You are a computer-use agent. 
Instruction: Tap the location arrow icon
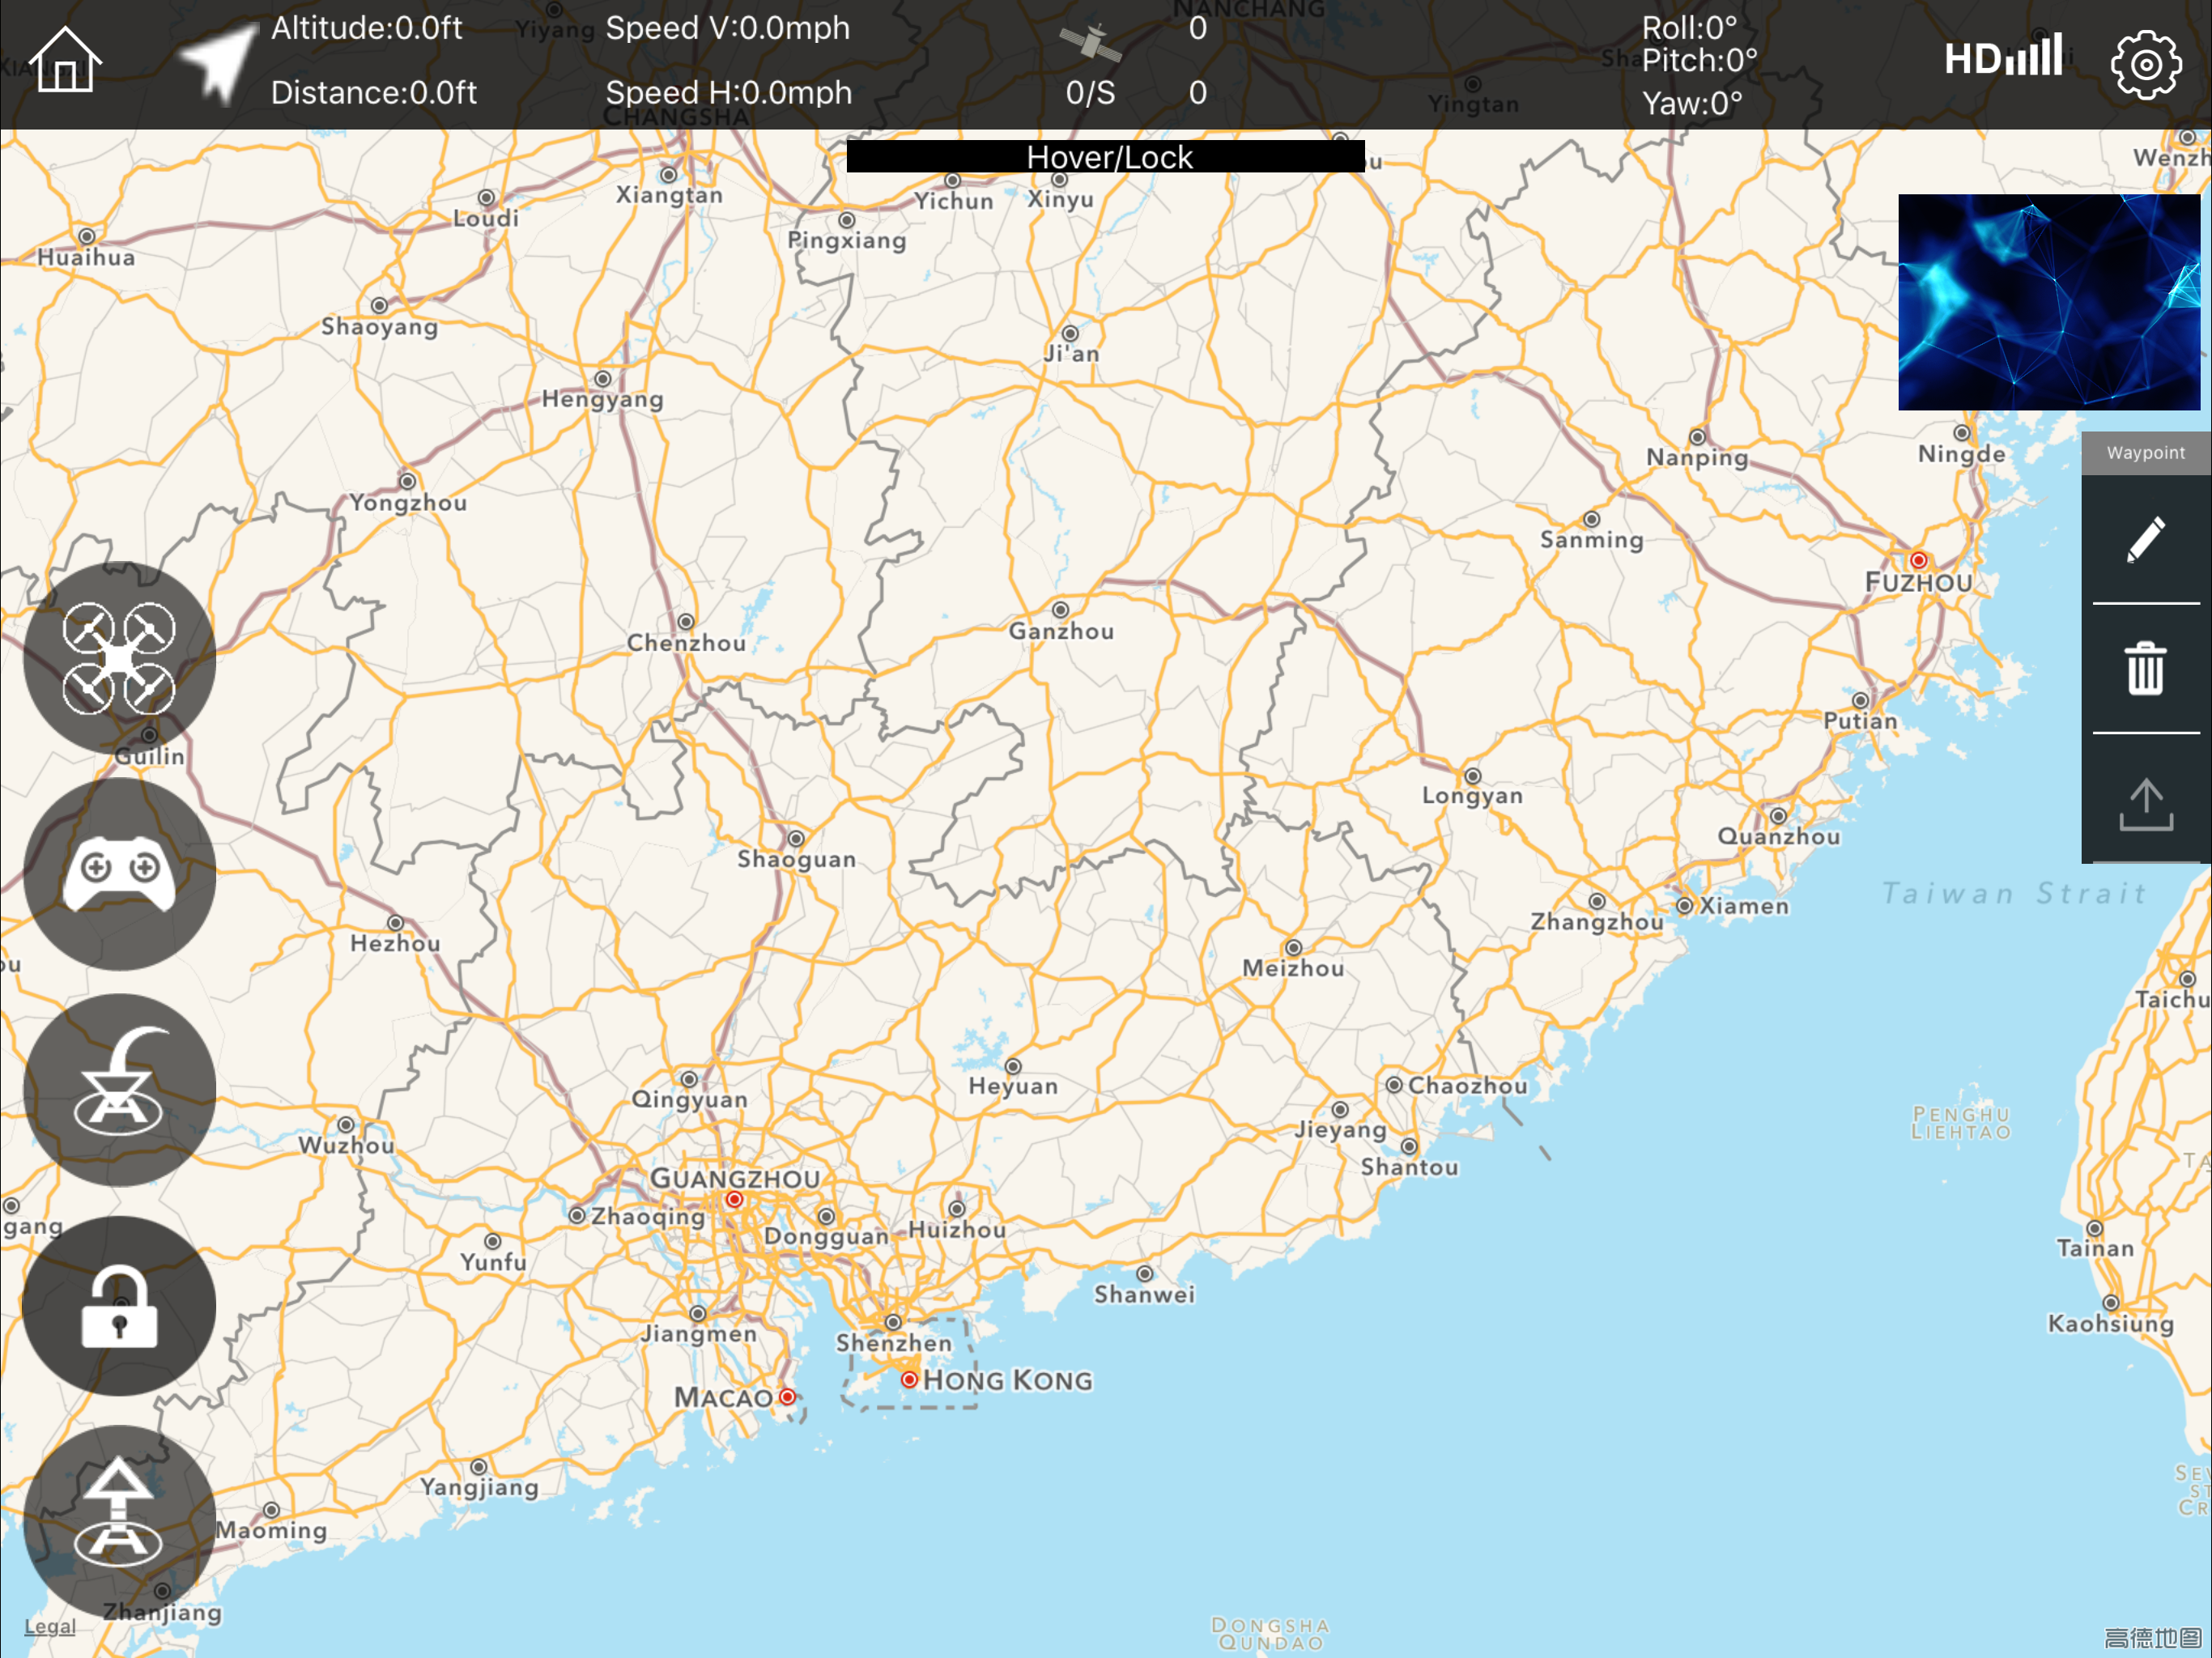[218, 62]
